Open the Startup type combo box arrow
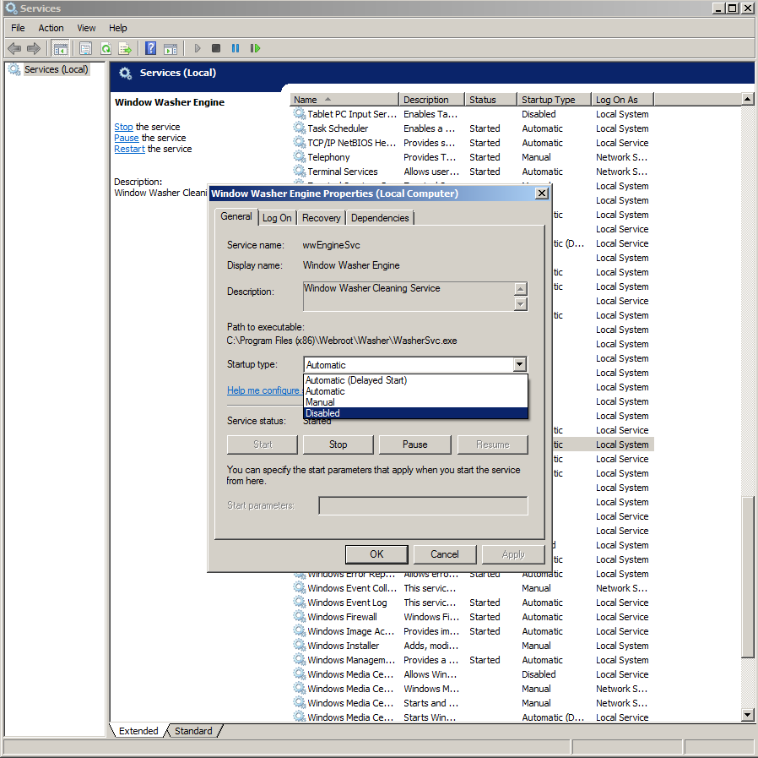This screenshot has width=758, height=758. [x=520, y=364]
